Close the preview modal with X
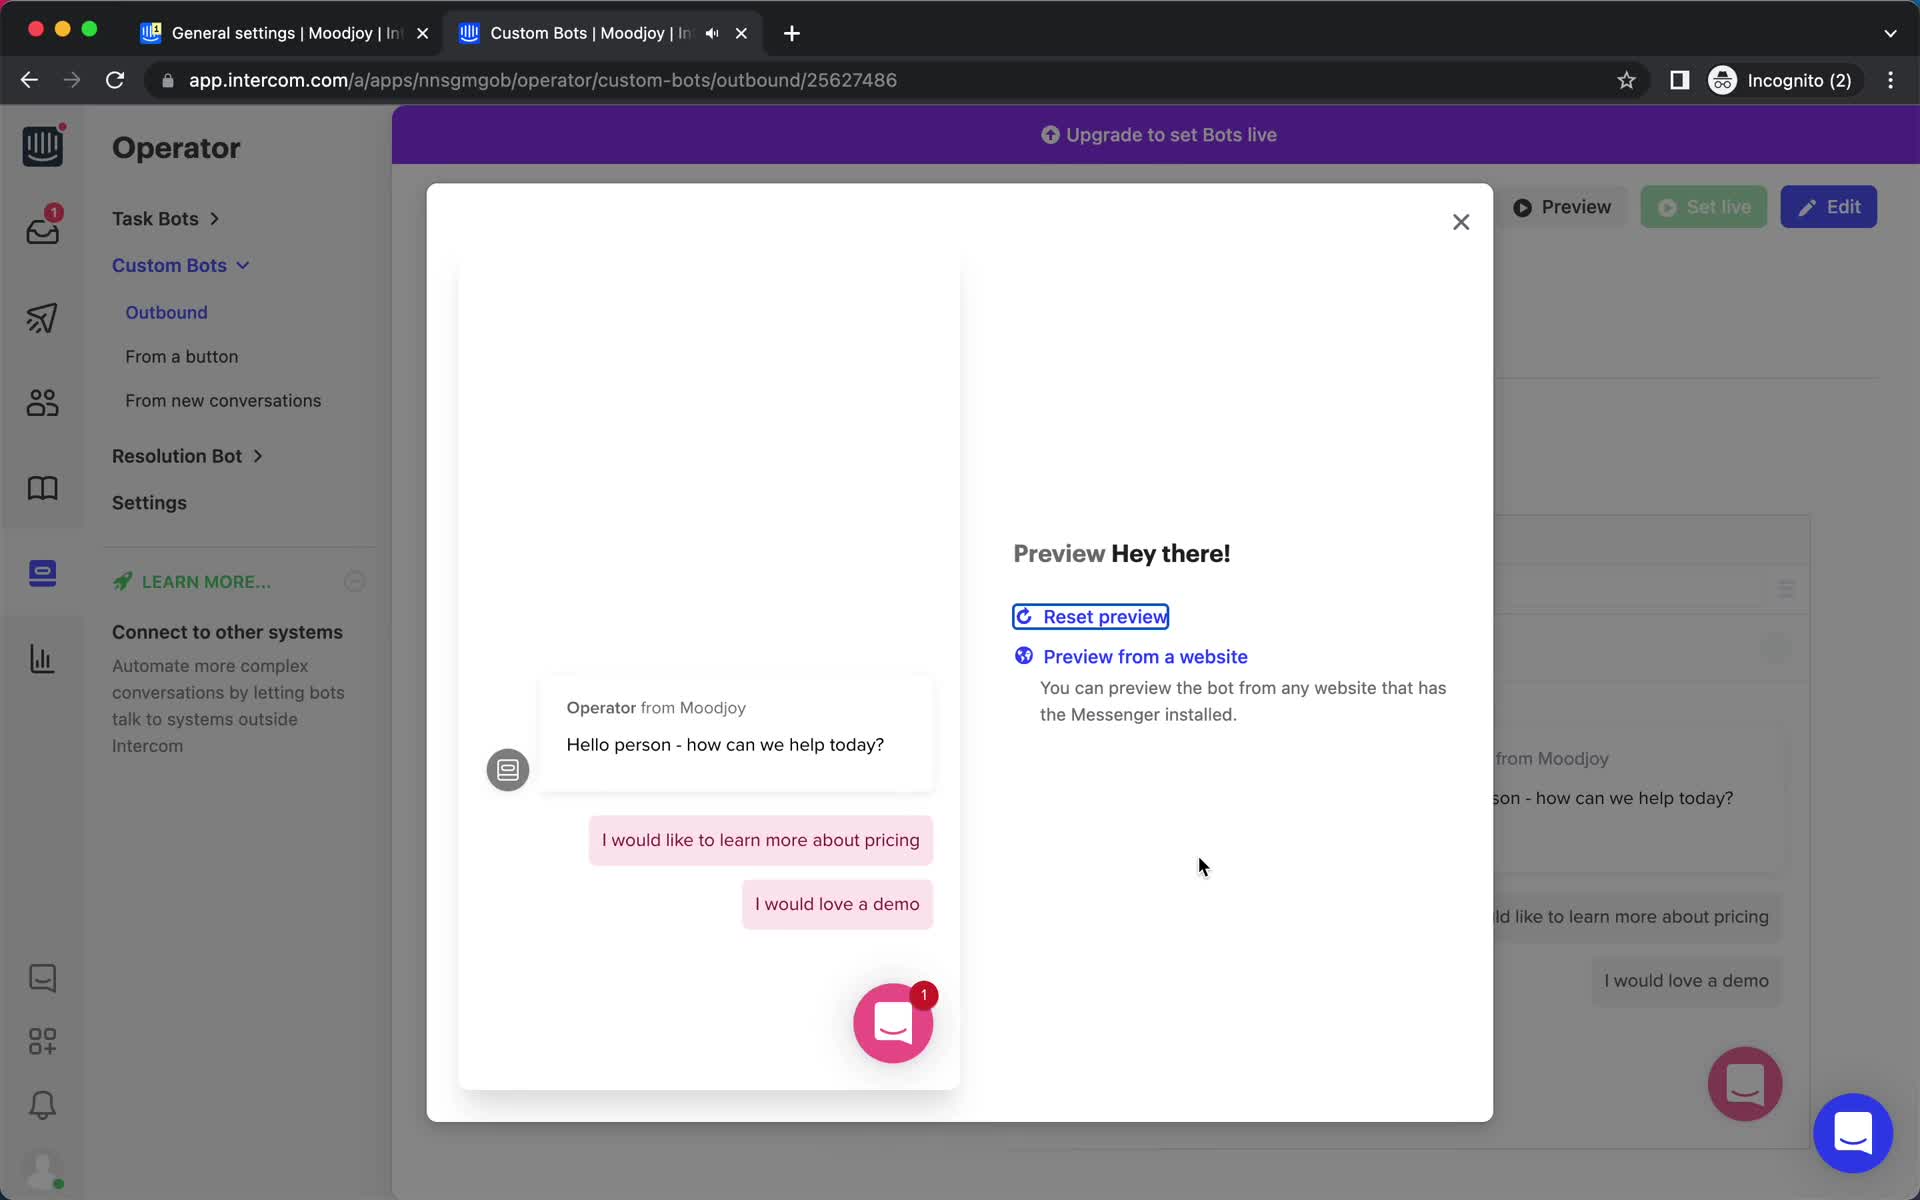Viewport: 1920px width, 1200px height. [x=1461, y=222]
